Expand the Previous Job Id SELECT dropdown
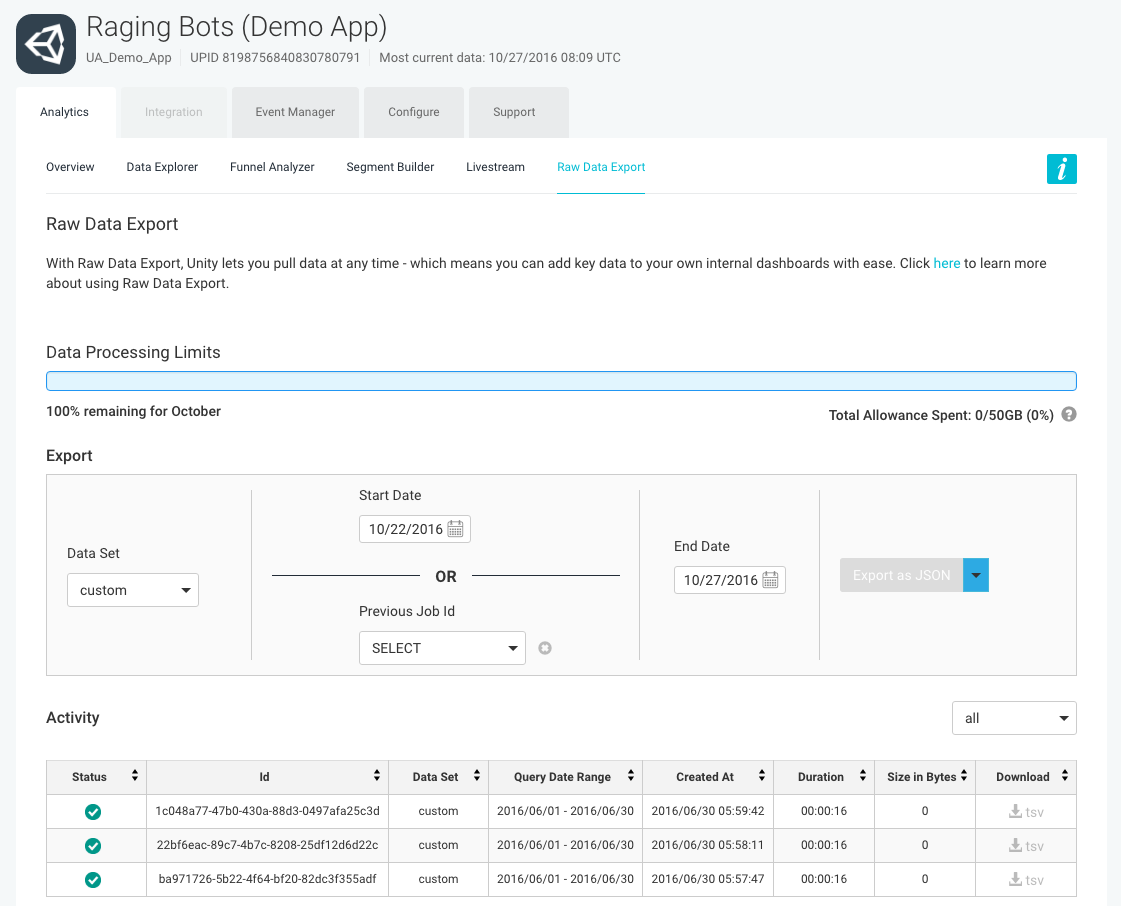 click(442, 648)
